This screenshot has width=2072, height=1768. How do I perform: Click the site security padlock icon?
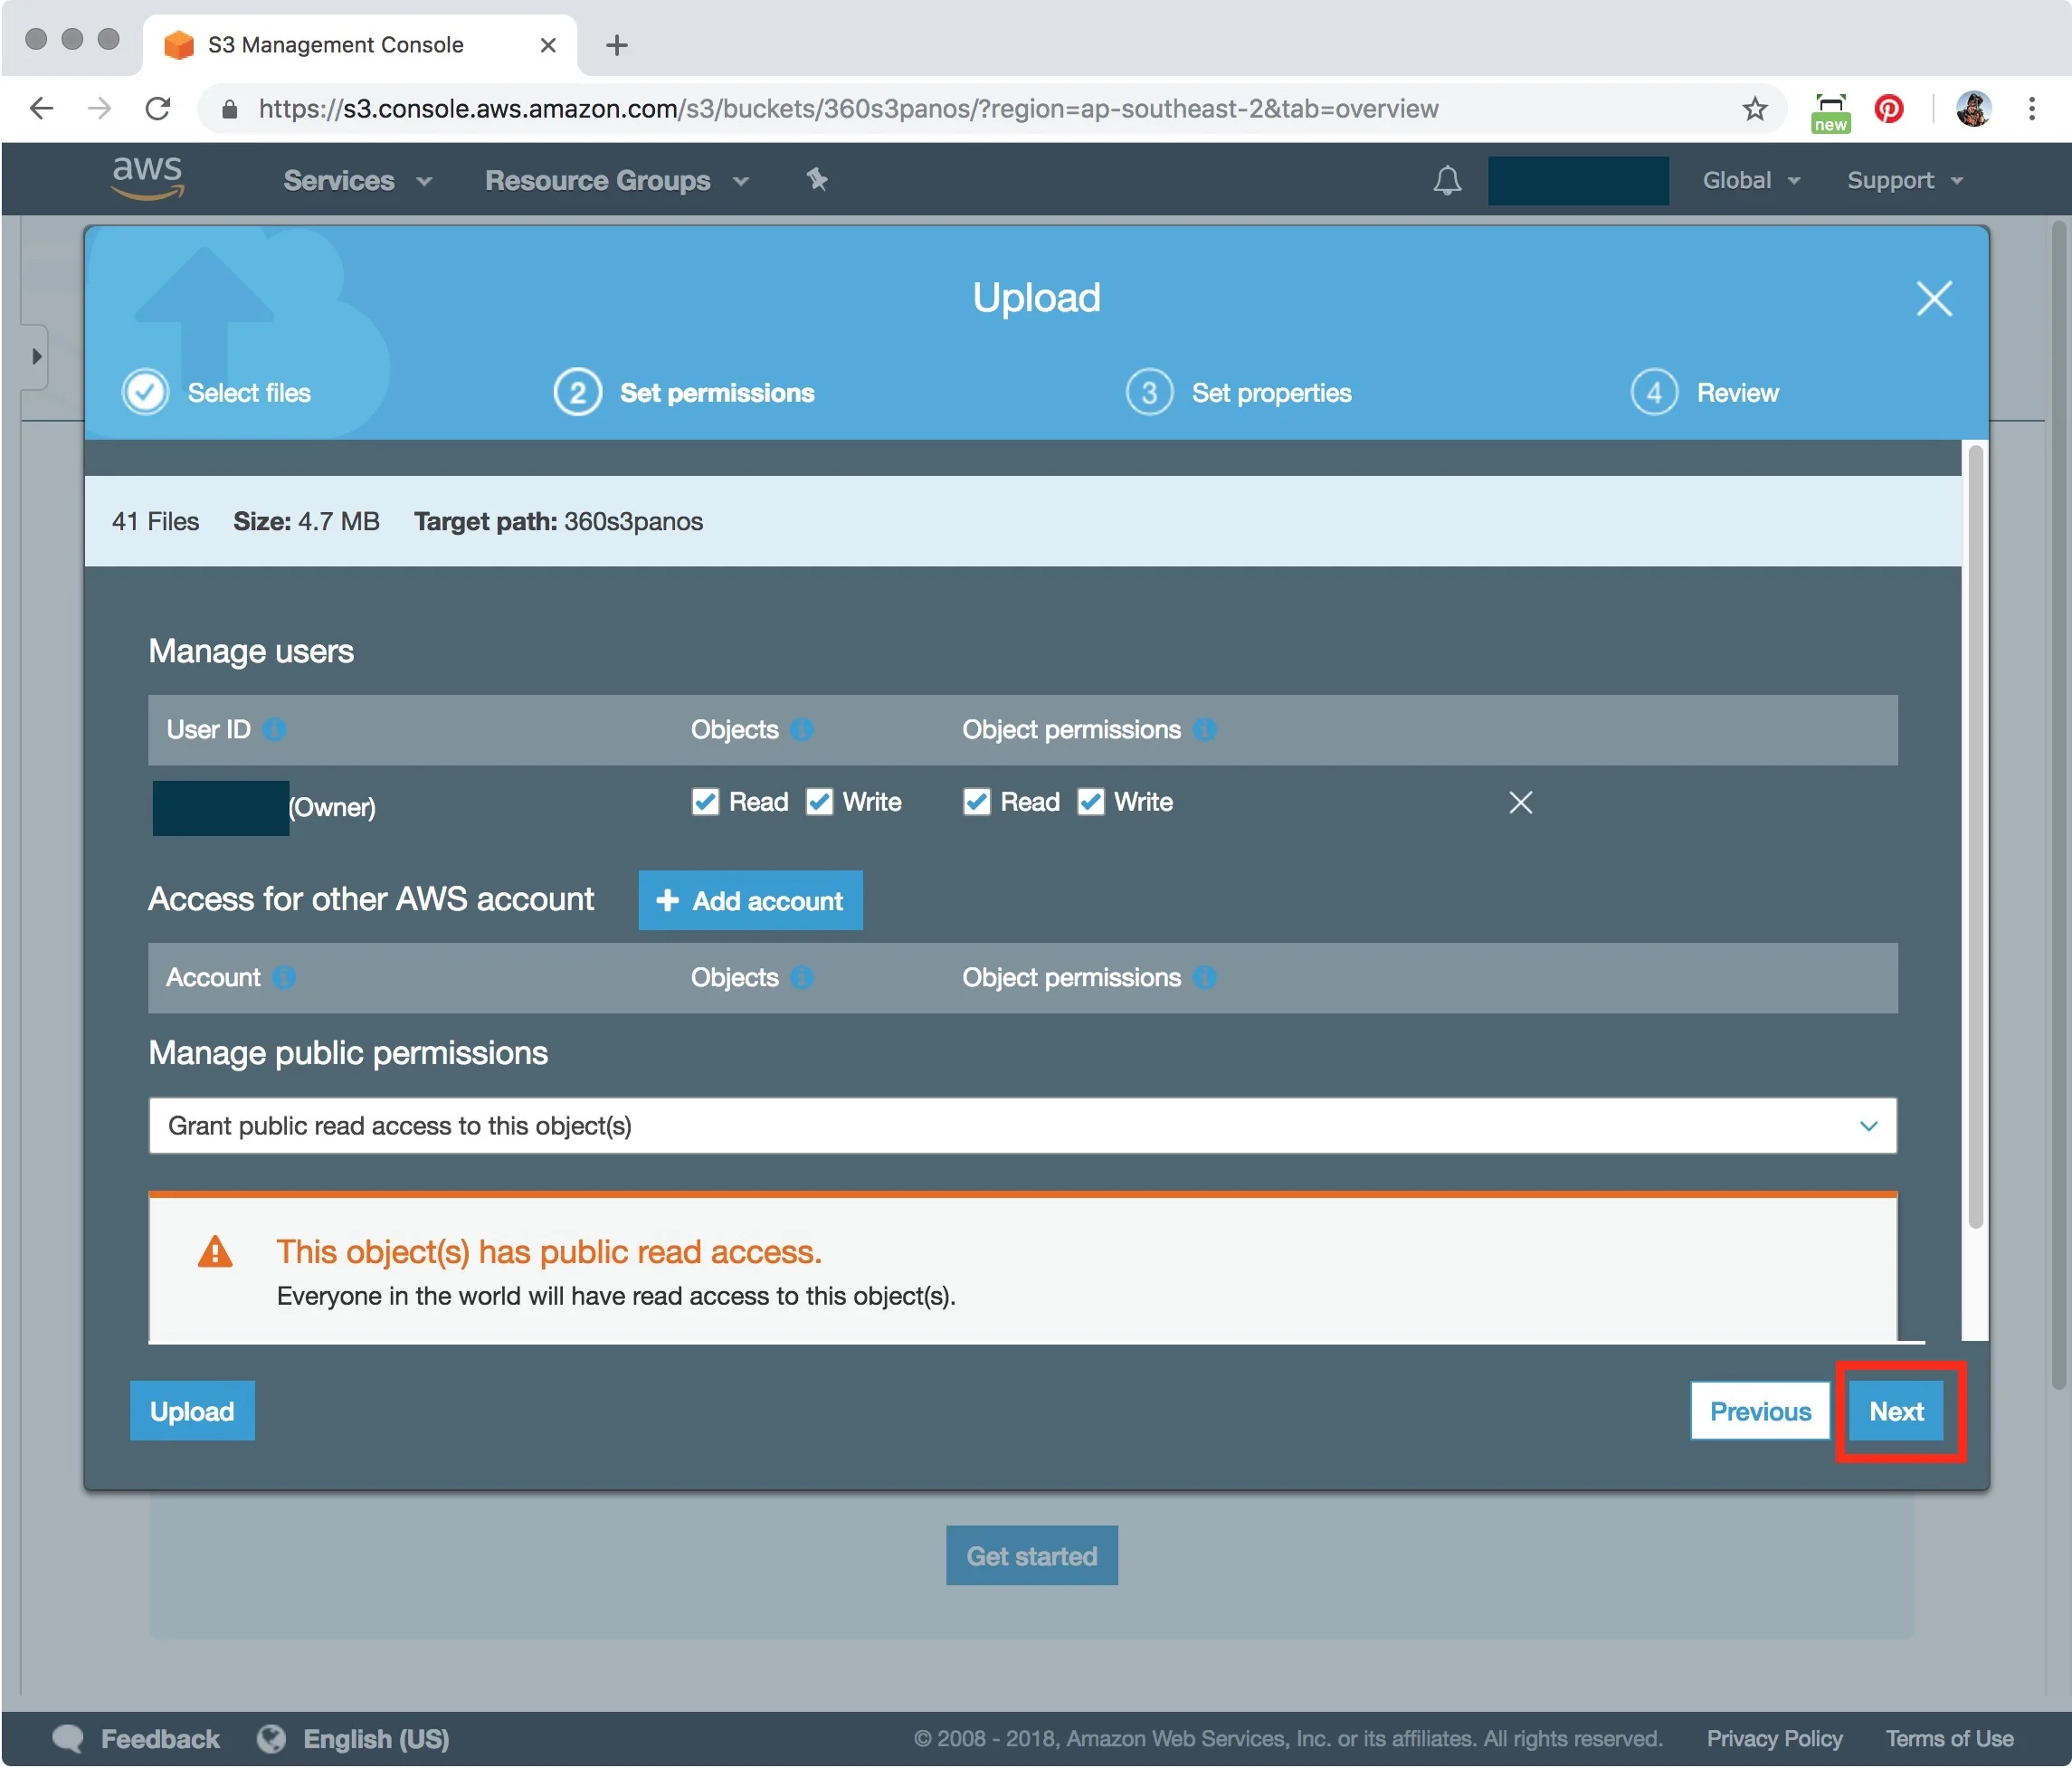(229, 109)
